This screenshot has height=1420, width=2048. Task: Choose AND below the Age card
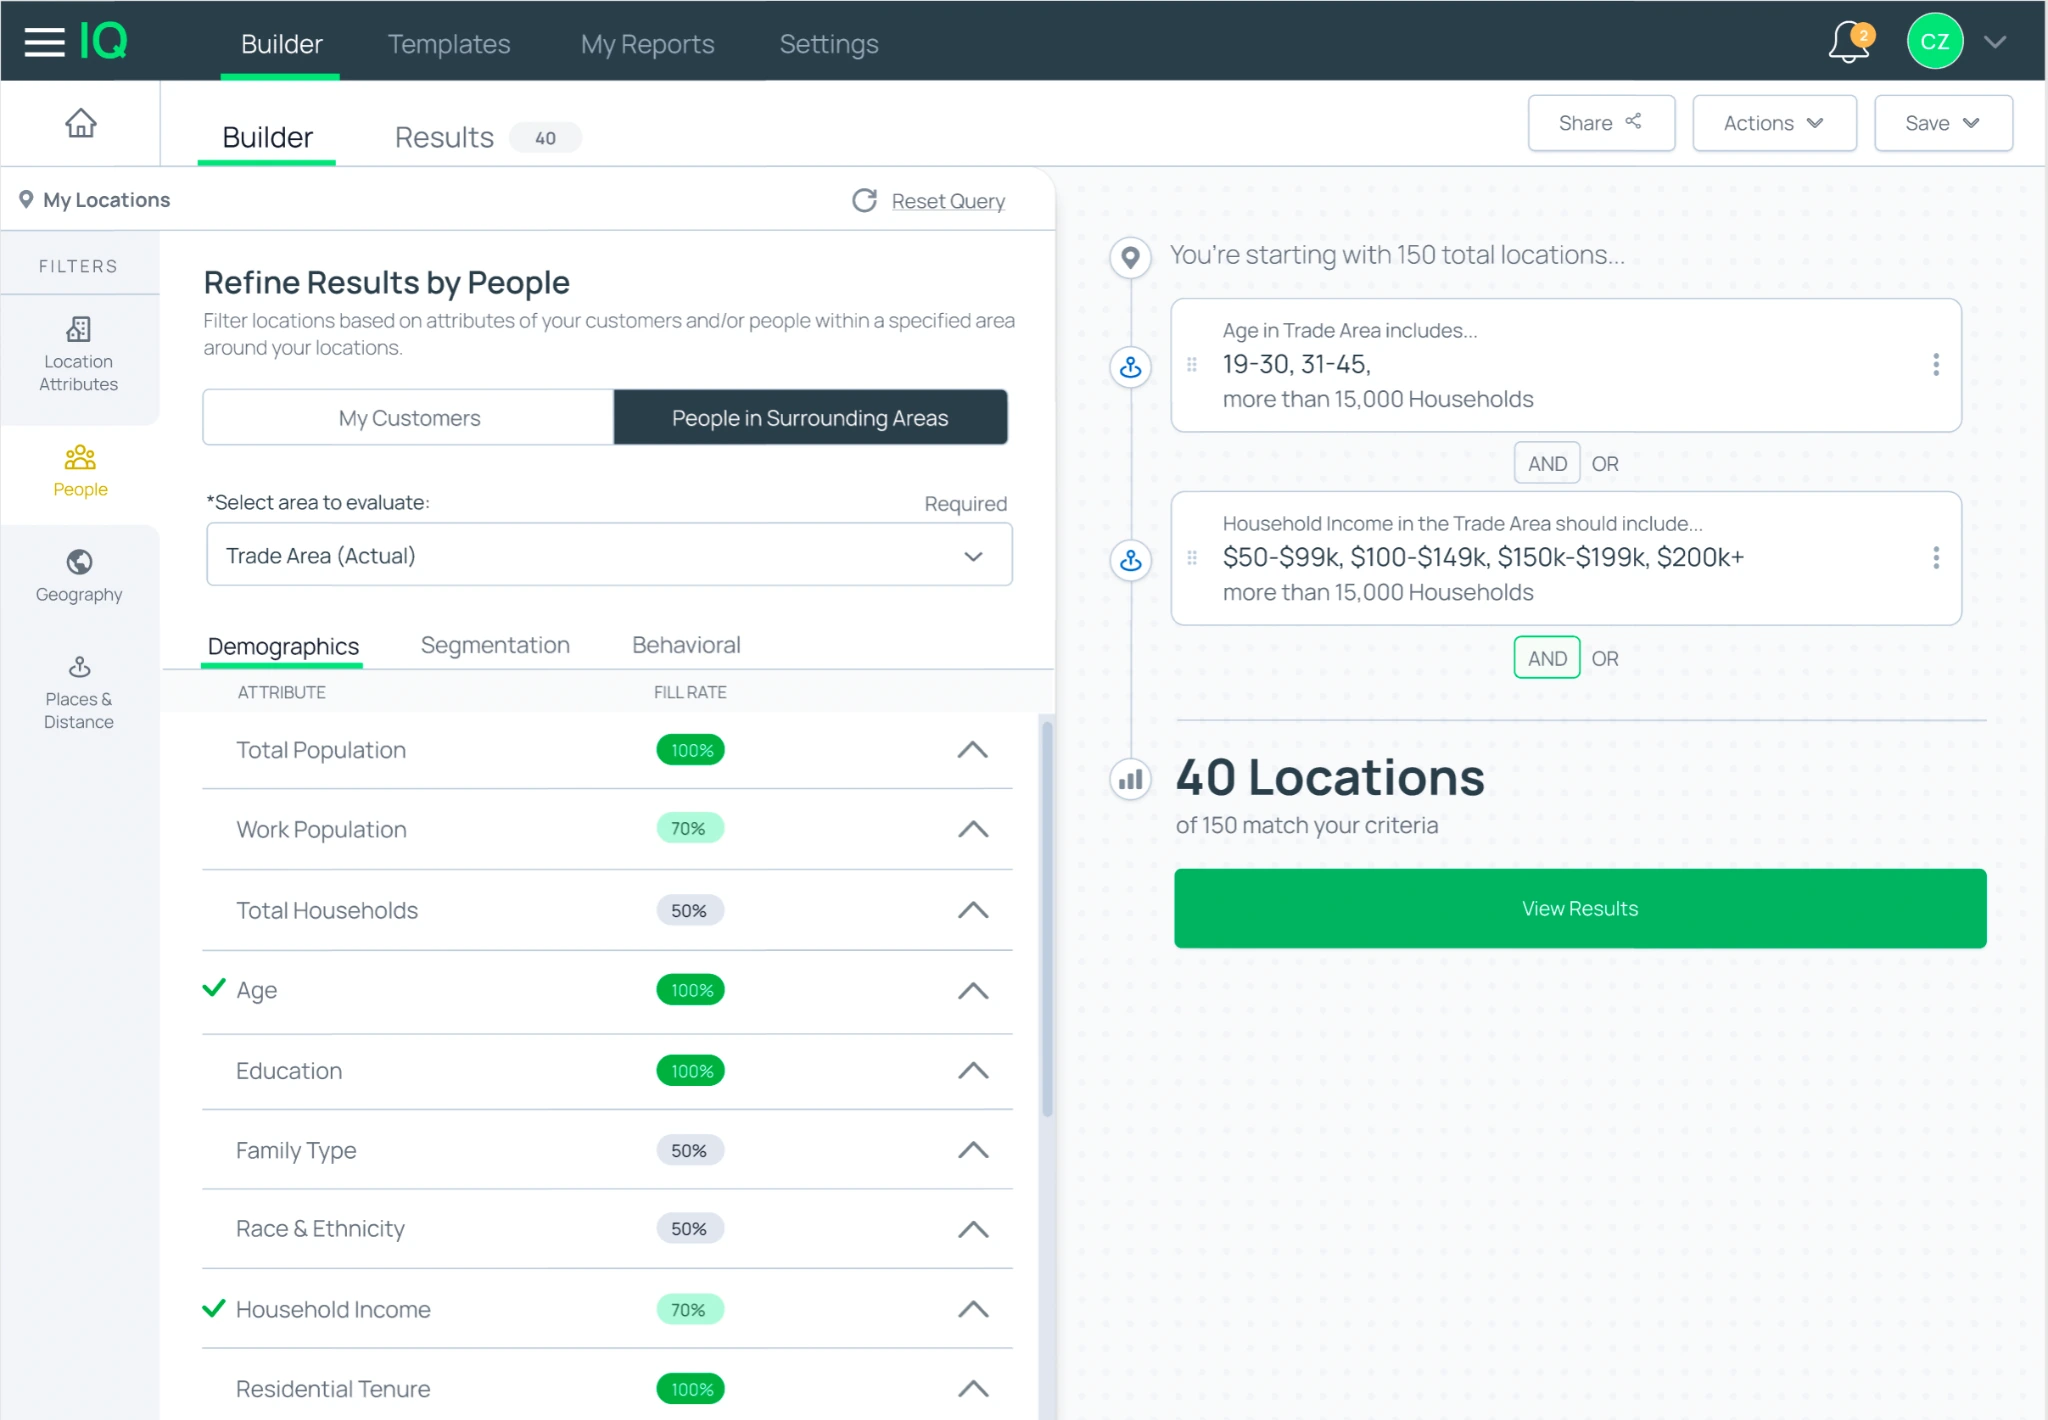(x=1547, y=464)
